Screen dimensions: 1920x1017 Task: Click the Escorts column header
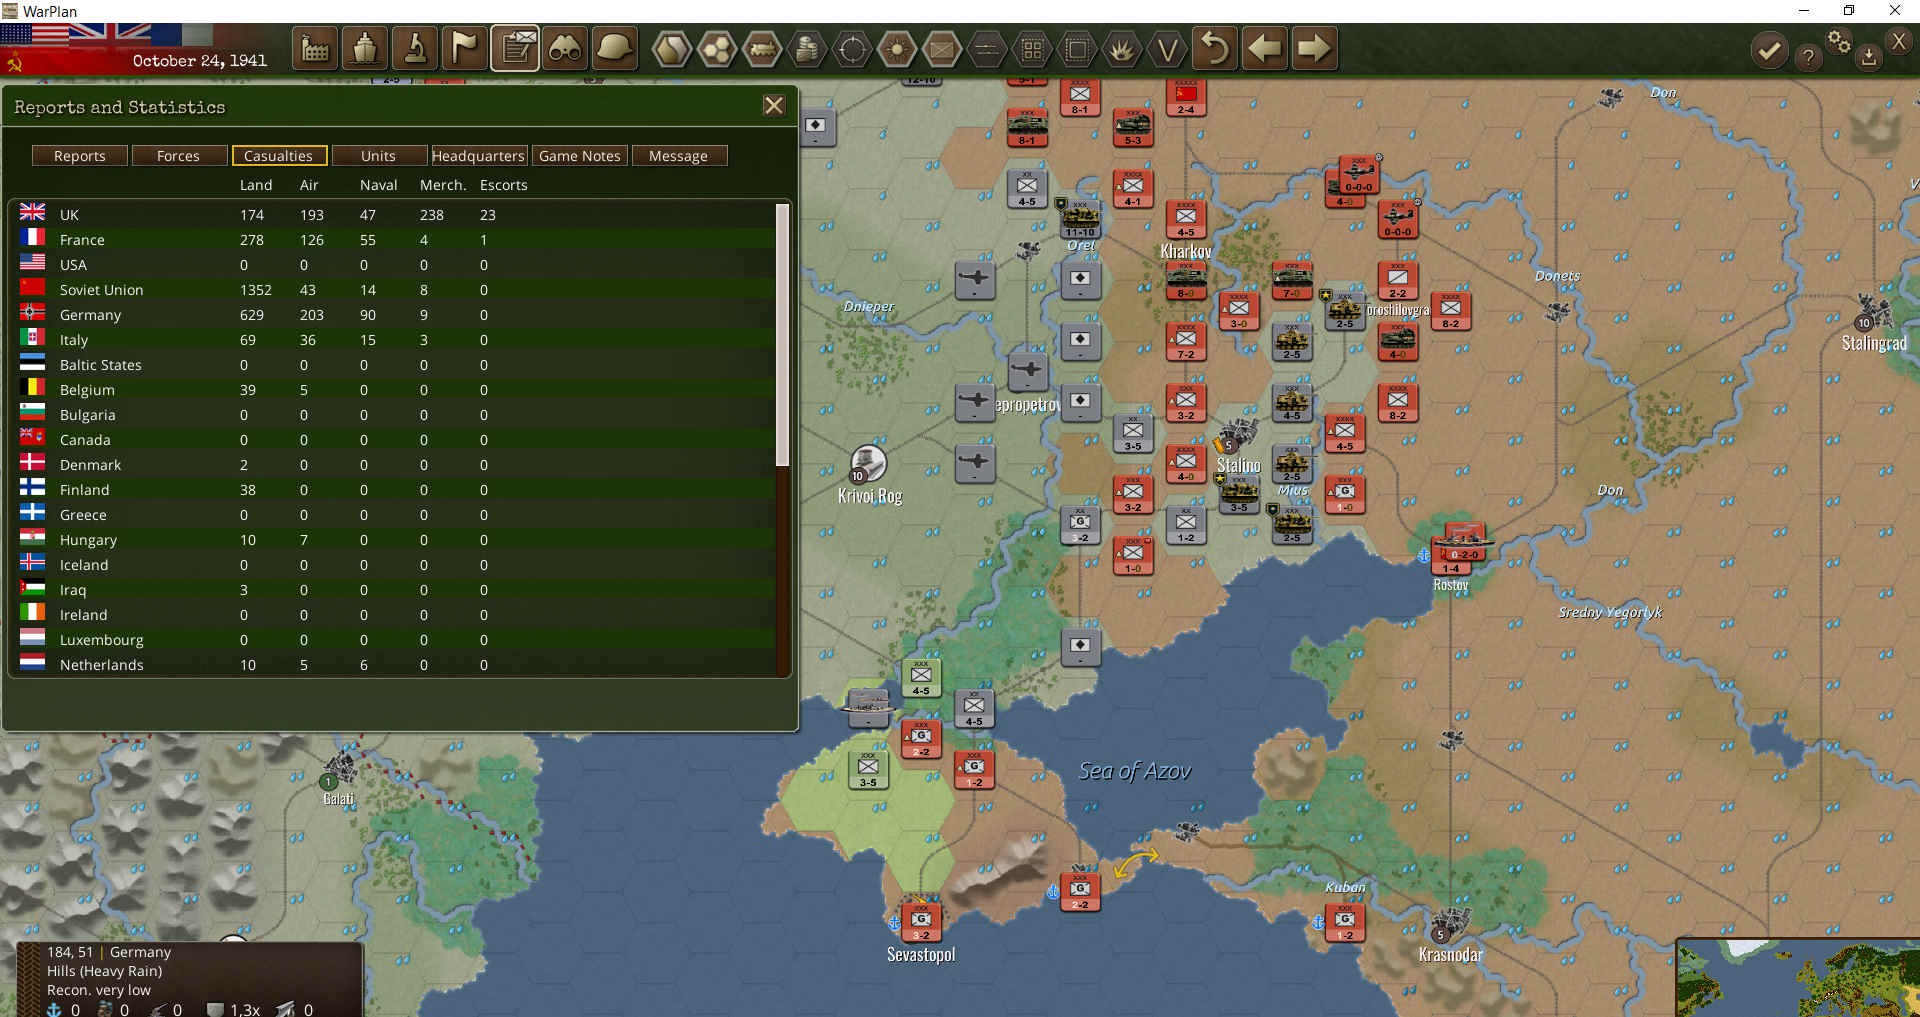[x=503, y=185]
